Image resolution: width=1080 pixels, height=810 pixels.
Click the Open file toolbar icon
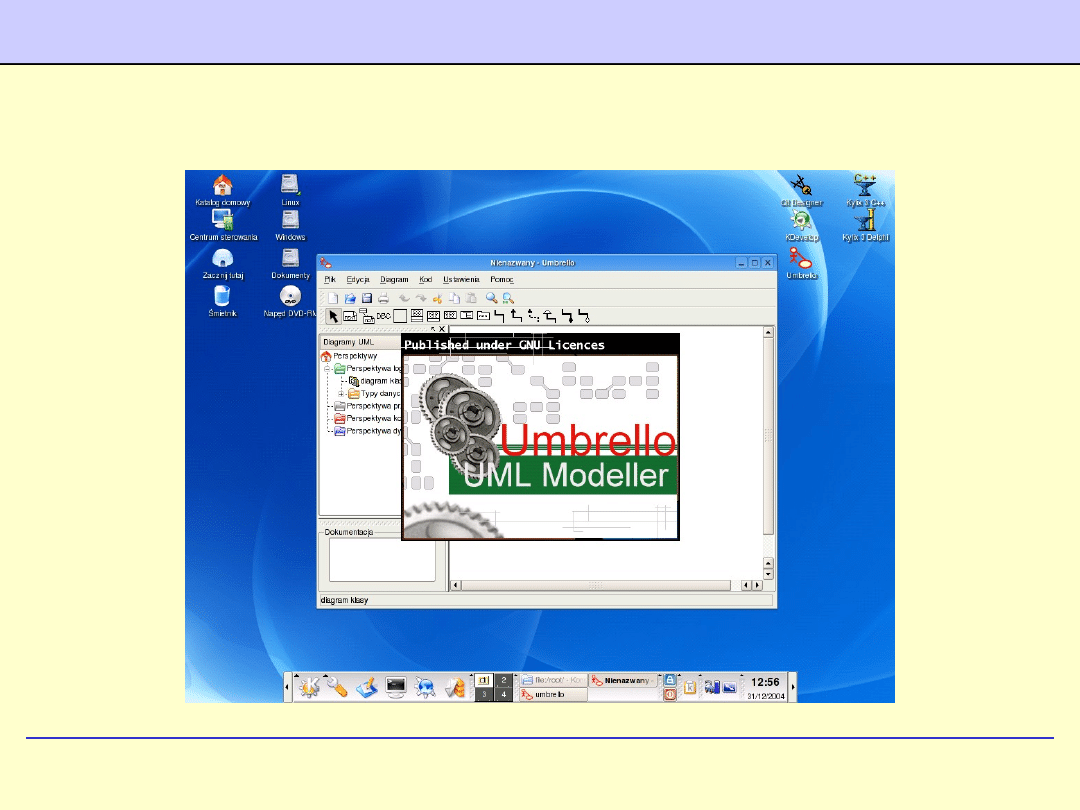coord(350,298)
